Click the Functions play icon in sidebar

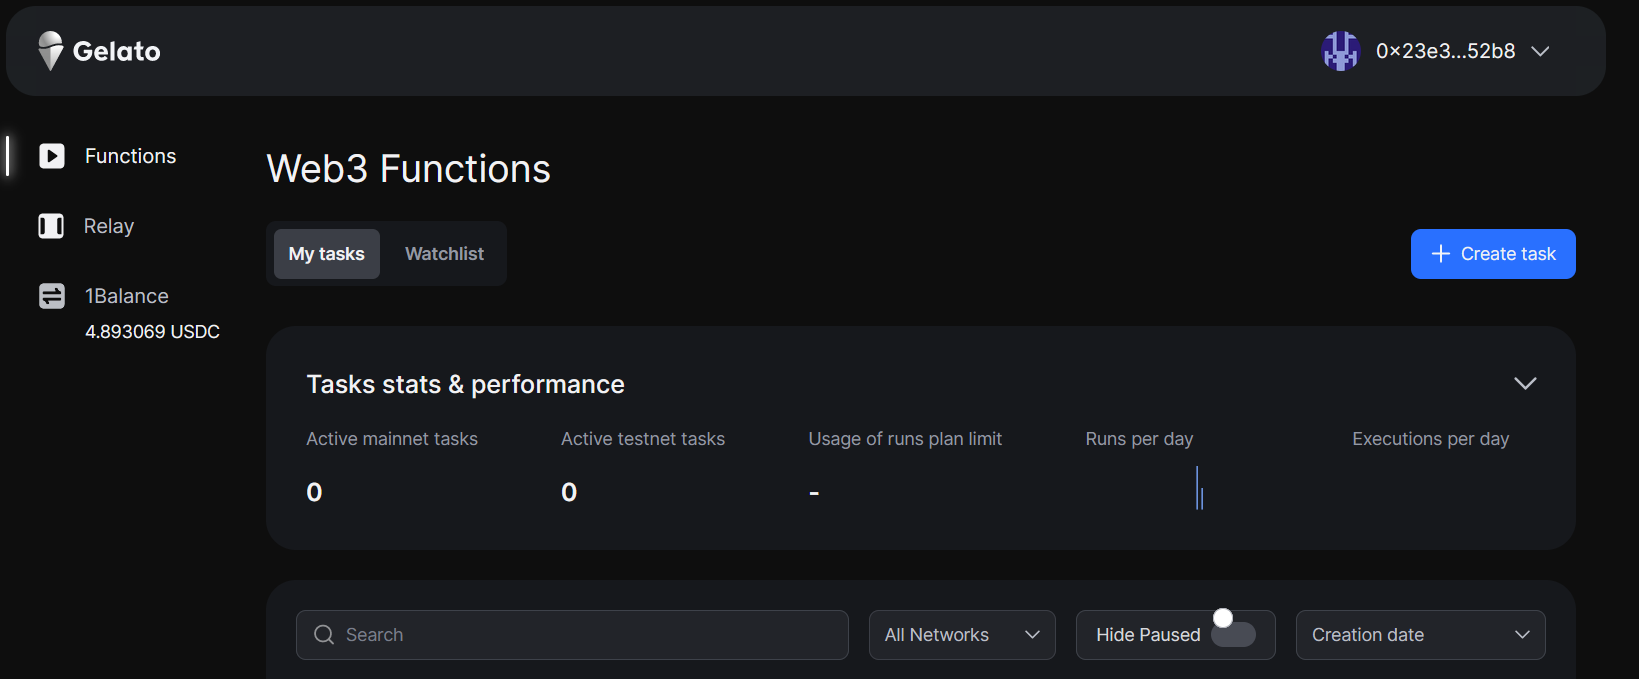tap(52, 156)
